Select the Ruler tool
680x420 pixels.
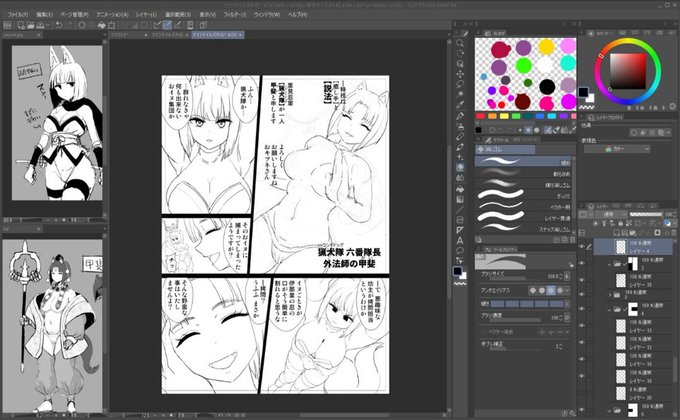tap(460, 230)
